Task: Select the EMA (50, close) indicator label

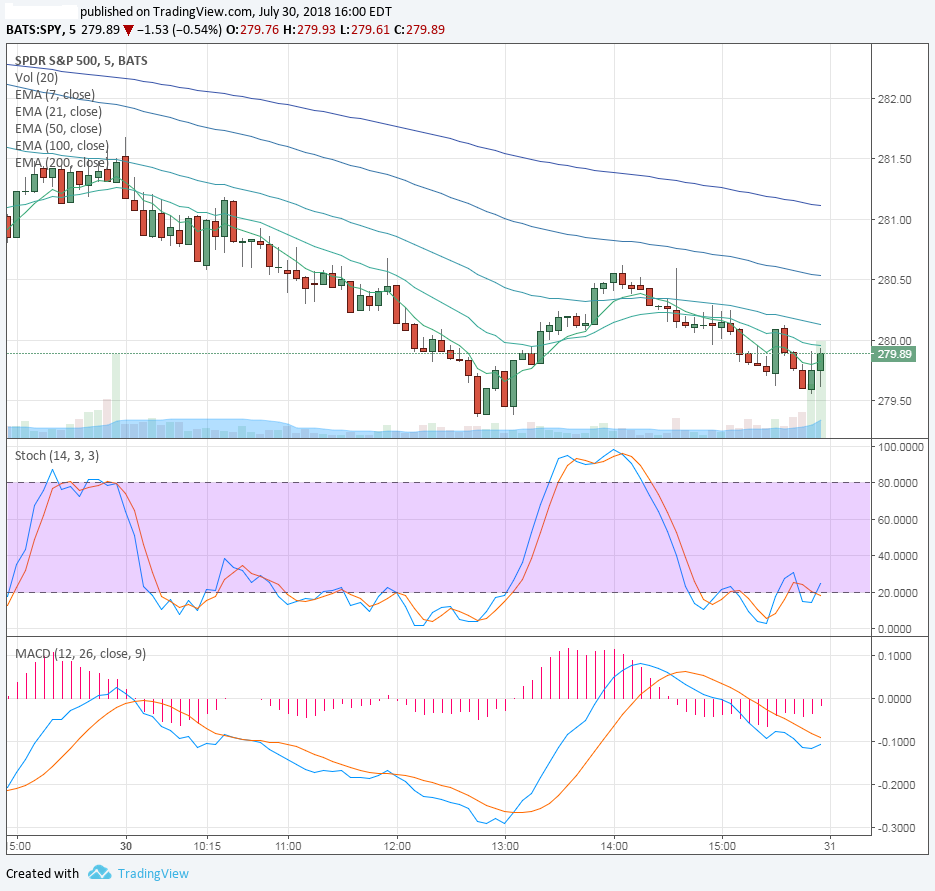Action: point(58,128)
